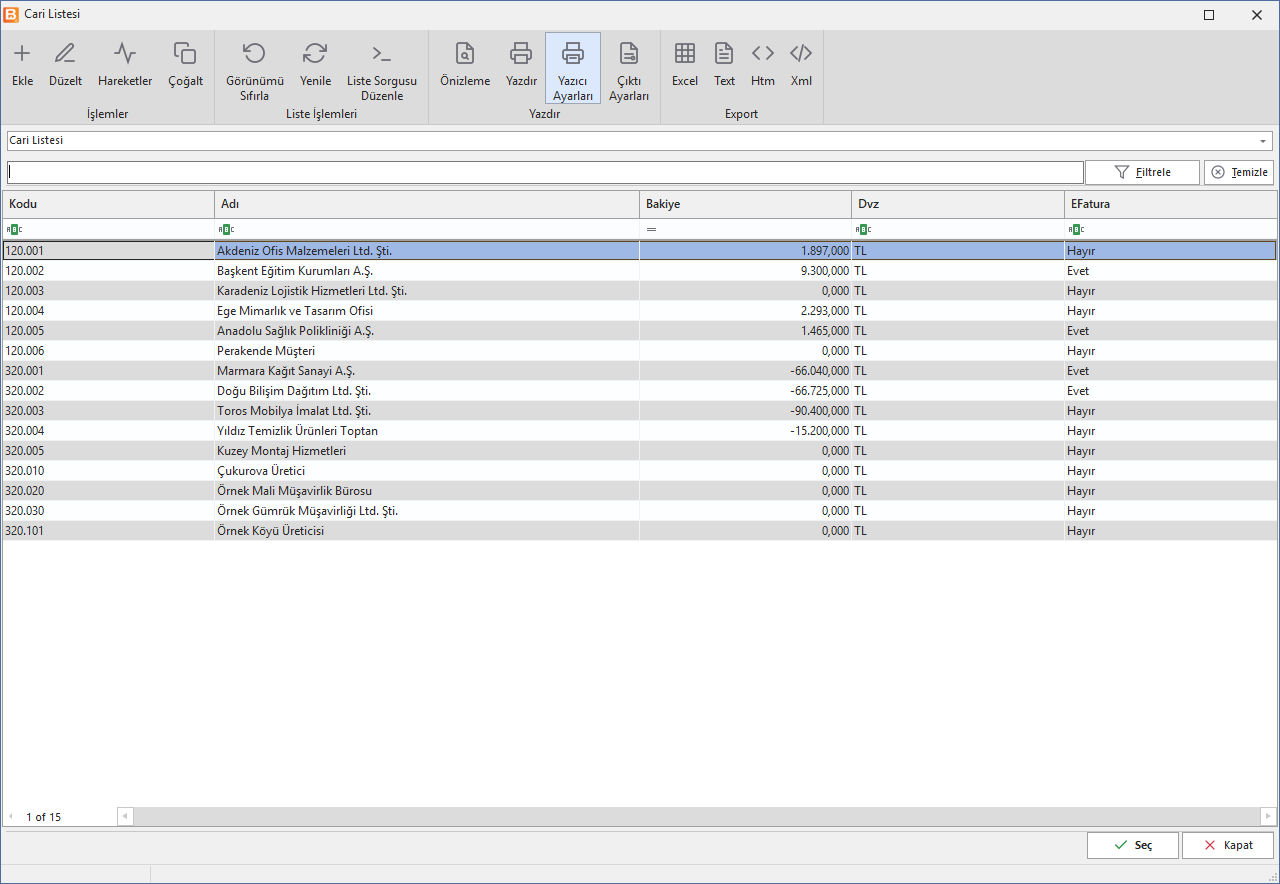Click the balance -90.400,000 cell

pos(745,411)
